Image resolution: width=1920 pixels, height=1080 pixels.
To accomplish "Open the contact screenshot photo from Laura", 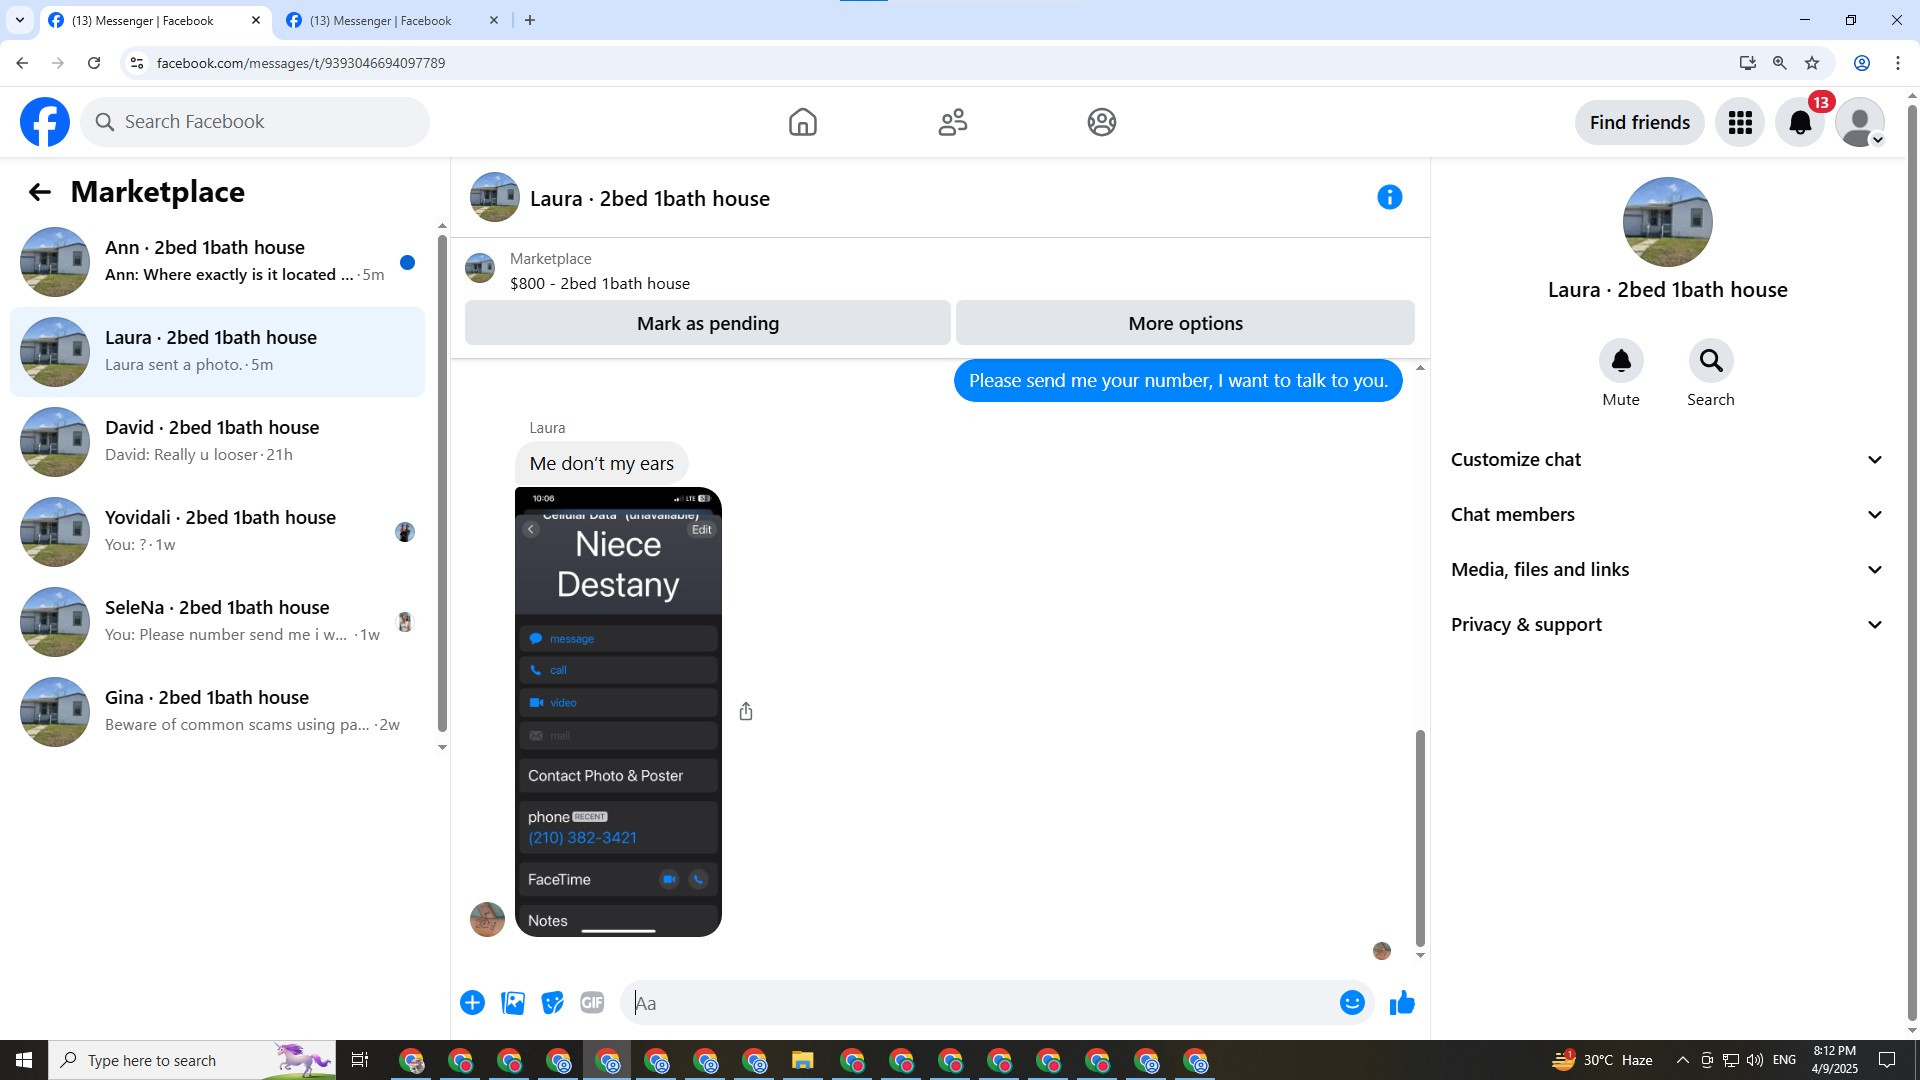I will [618, 712].
